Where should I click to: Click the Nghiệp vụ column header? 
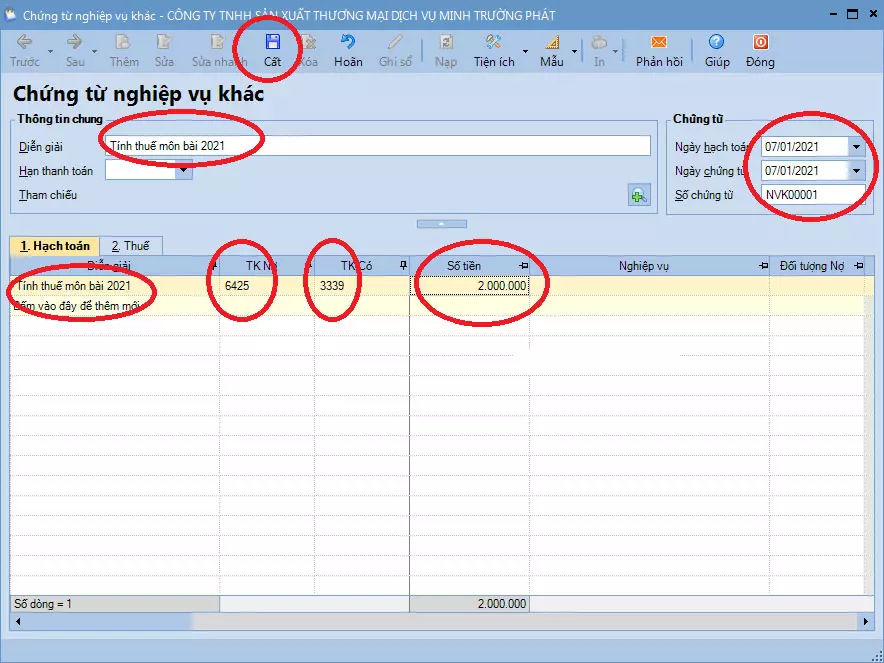point(649,266)
